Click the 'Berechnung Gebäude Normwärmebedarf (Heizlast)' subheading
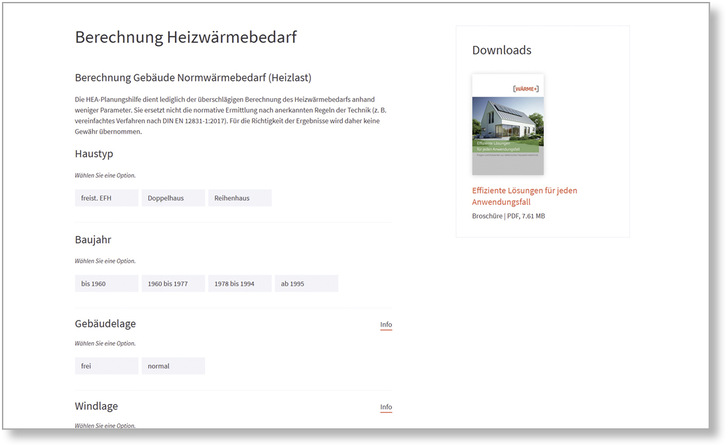This screenshot has width=728, height=447. click(x=197, y=78)
